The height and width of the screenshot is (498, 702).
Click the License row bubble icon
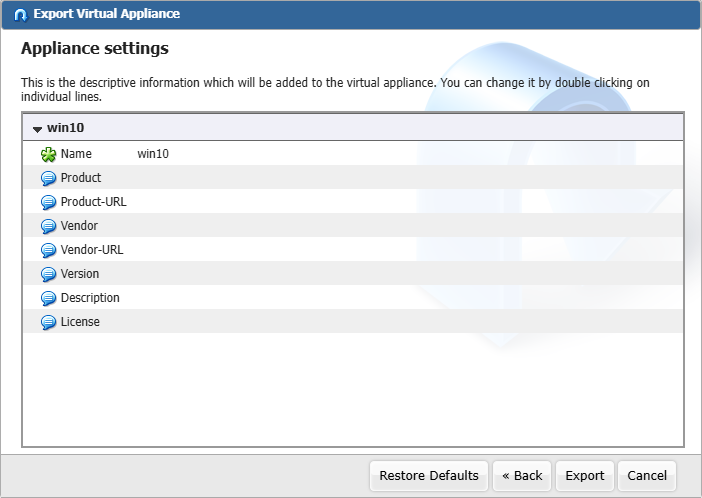(48, 322)
